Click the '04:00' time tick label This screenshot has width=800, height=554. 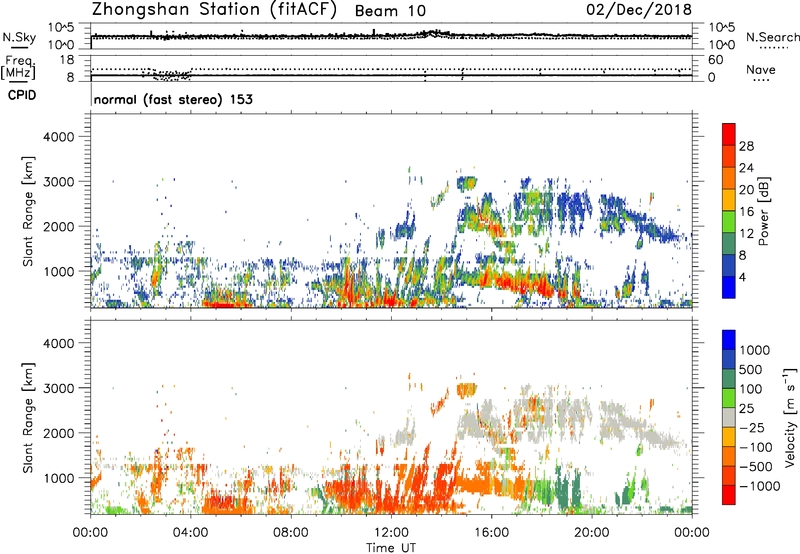191,533
